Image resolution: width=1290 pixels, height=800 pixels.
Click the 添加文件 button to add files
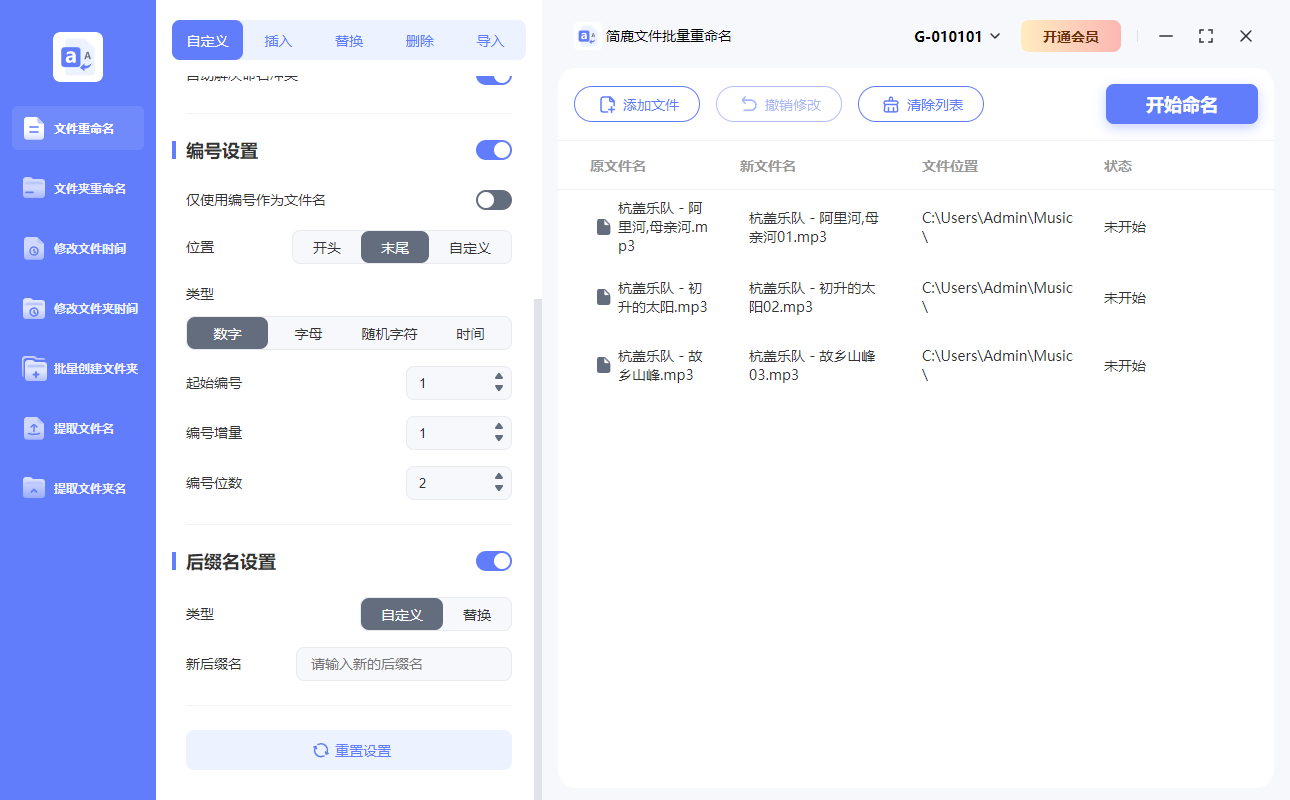tap(637, 103)
